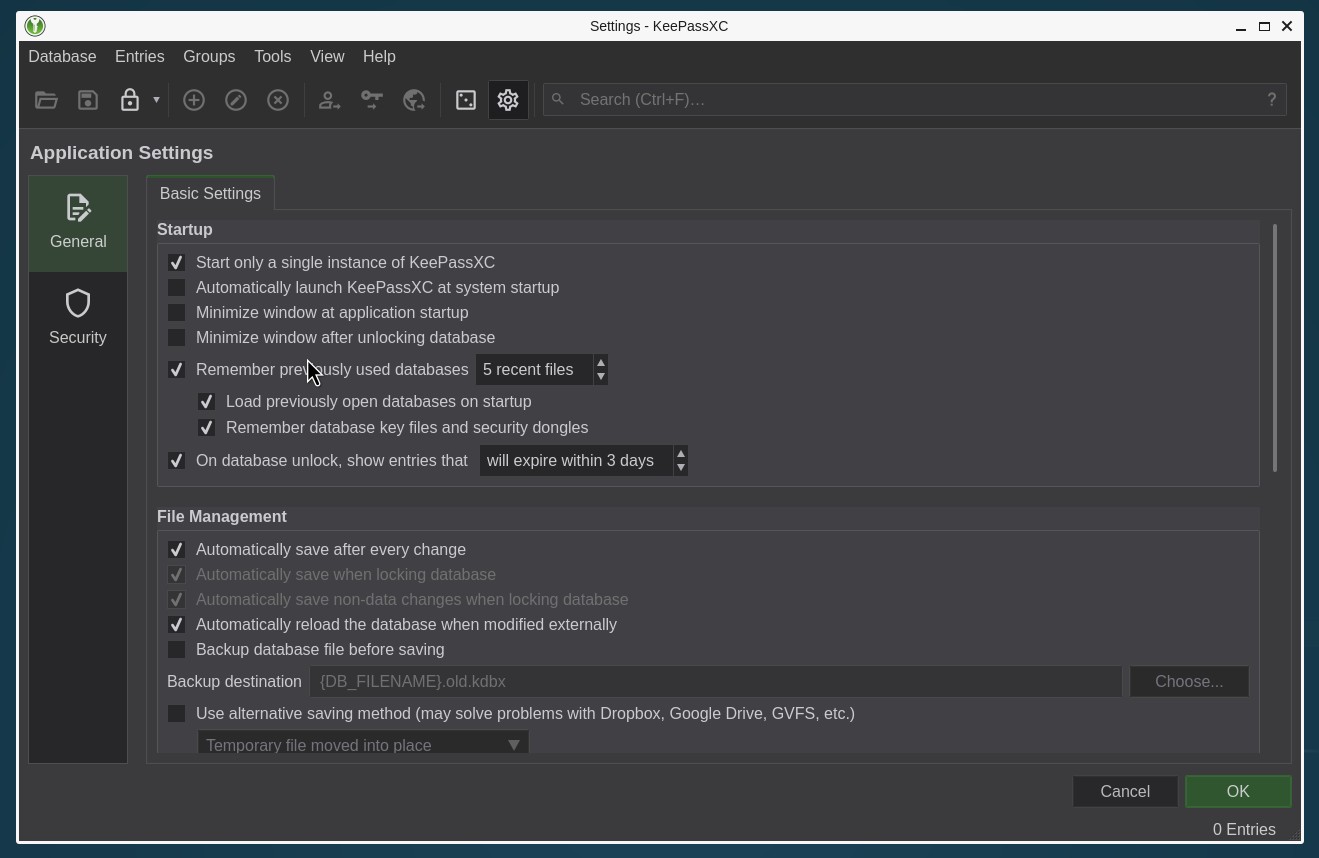The image size is (1319, 858).
Task: Minimize the KeePassXC window
Action: [1241, 26]
